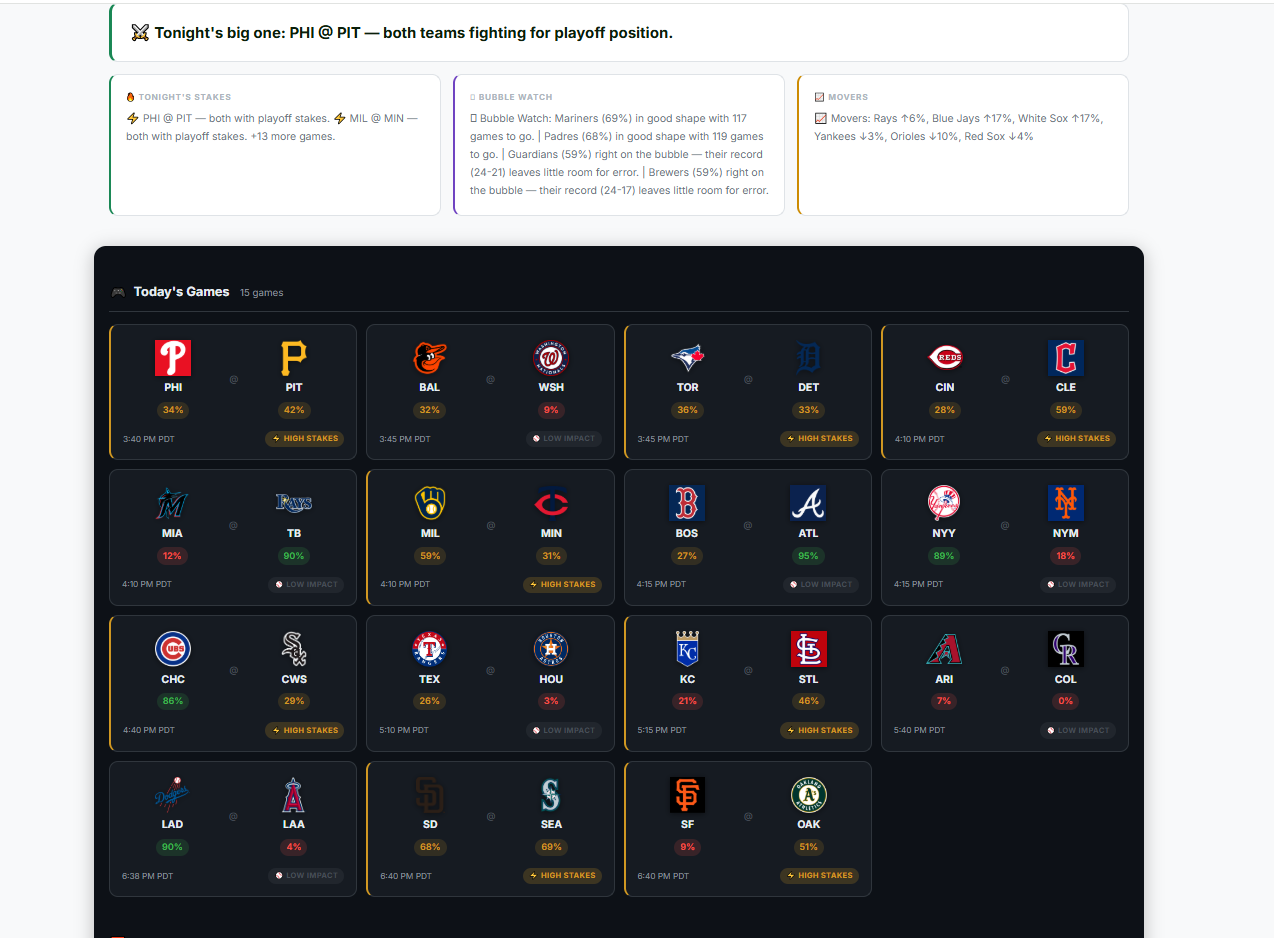Click the 5:40 PM PDT game time
The height and width of the screenshot is (938, 1274).
coord(920,730)
